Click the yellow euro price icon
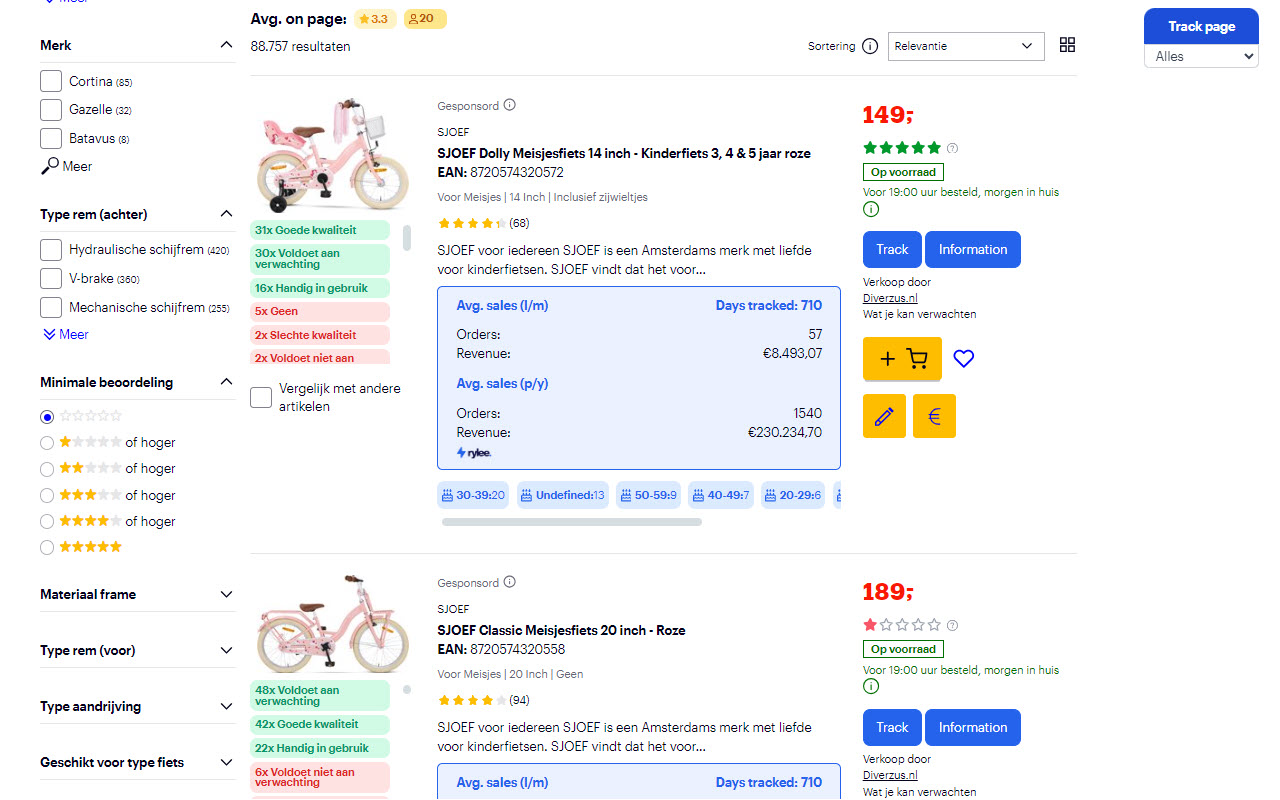Screen dimensions: 1280x800 tap(934, 416)
